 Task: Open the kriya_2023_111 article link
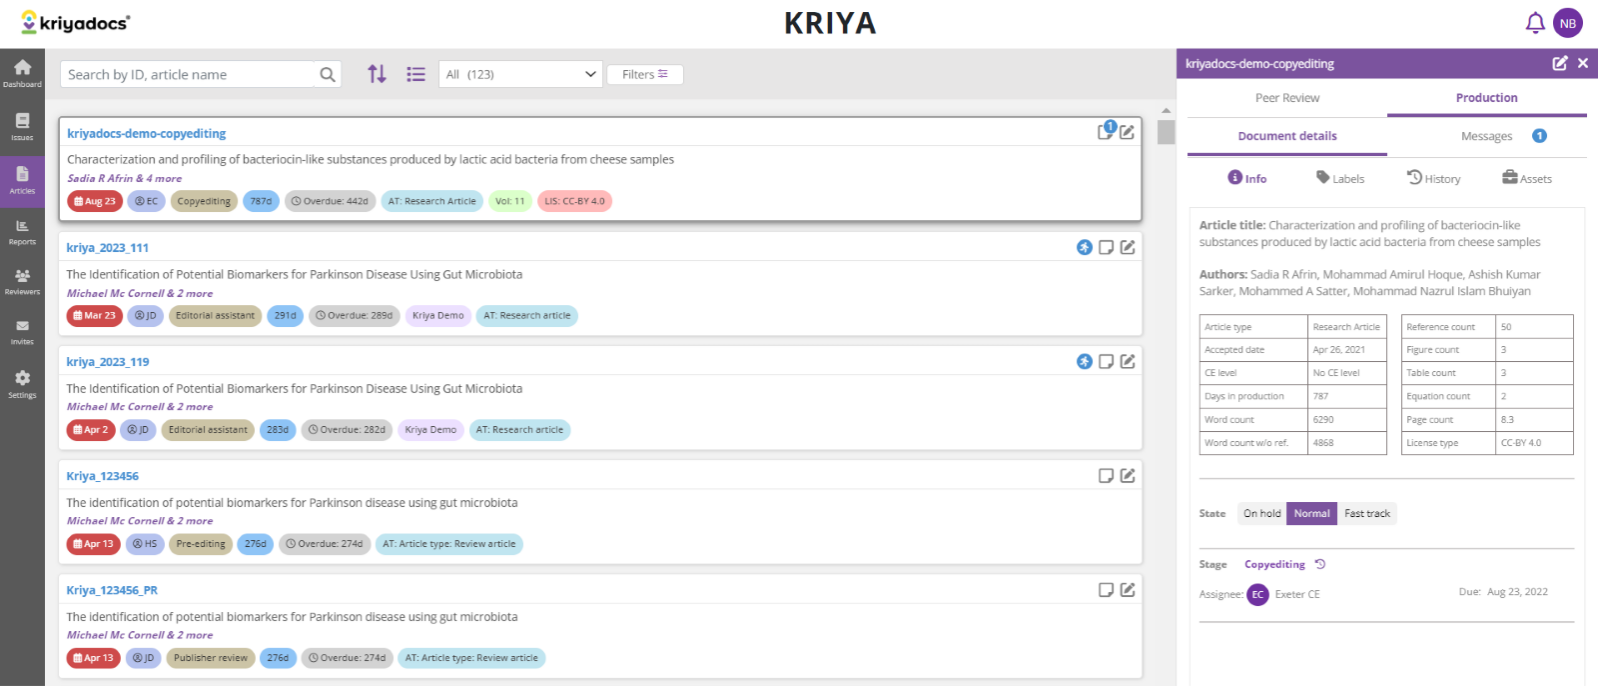tap(107, 247)
